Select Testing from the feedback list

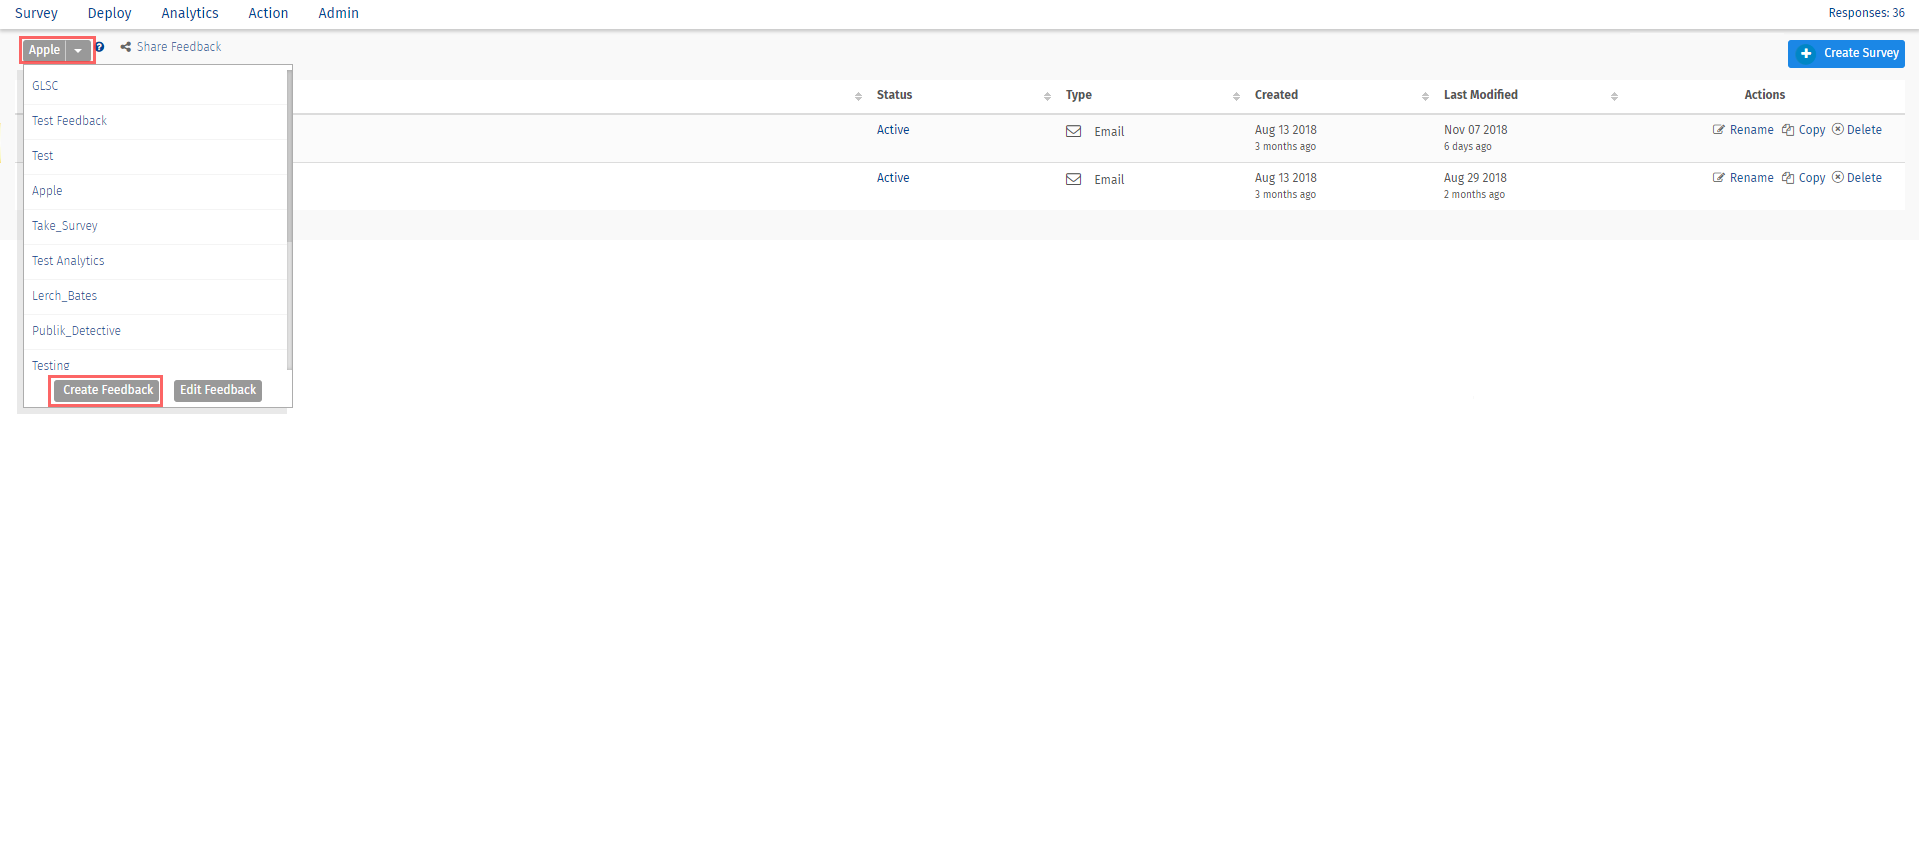point(155,361)
